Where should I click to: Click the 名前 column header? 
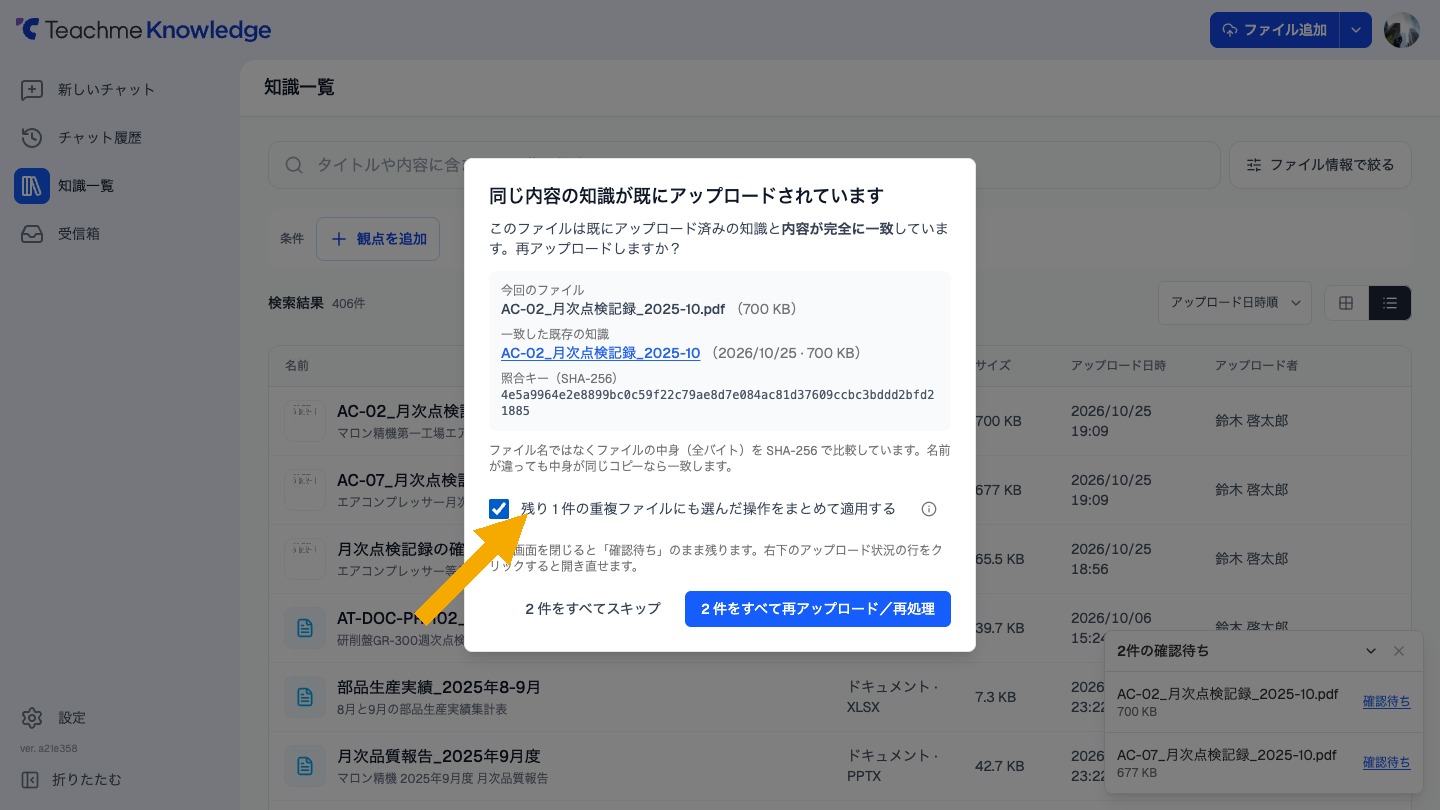(x=297, y=366)
